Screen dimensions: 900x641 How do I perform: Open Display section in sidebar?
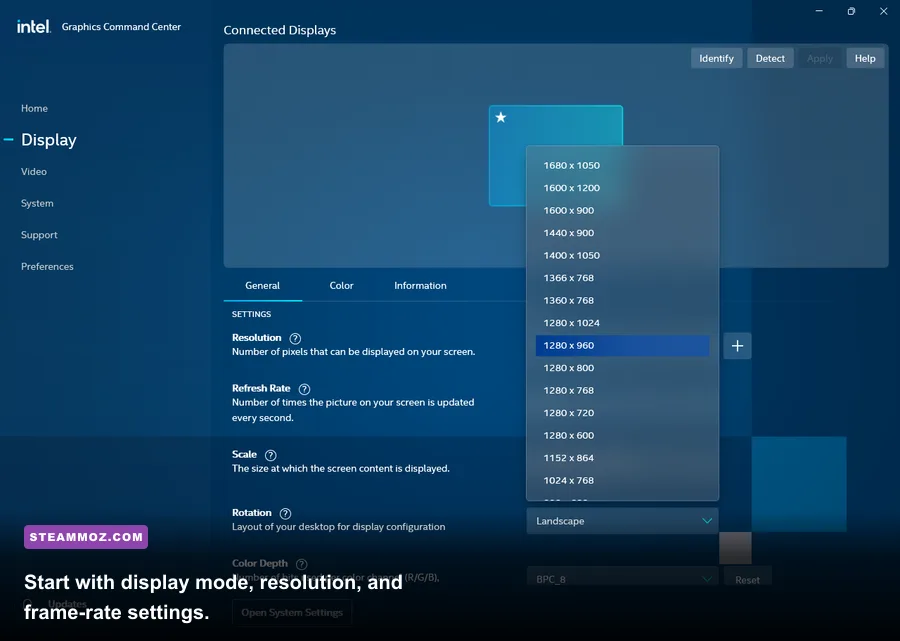(x=49, y=140)
